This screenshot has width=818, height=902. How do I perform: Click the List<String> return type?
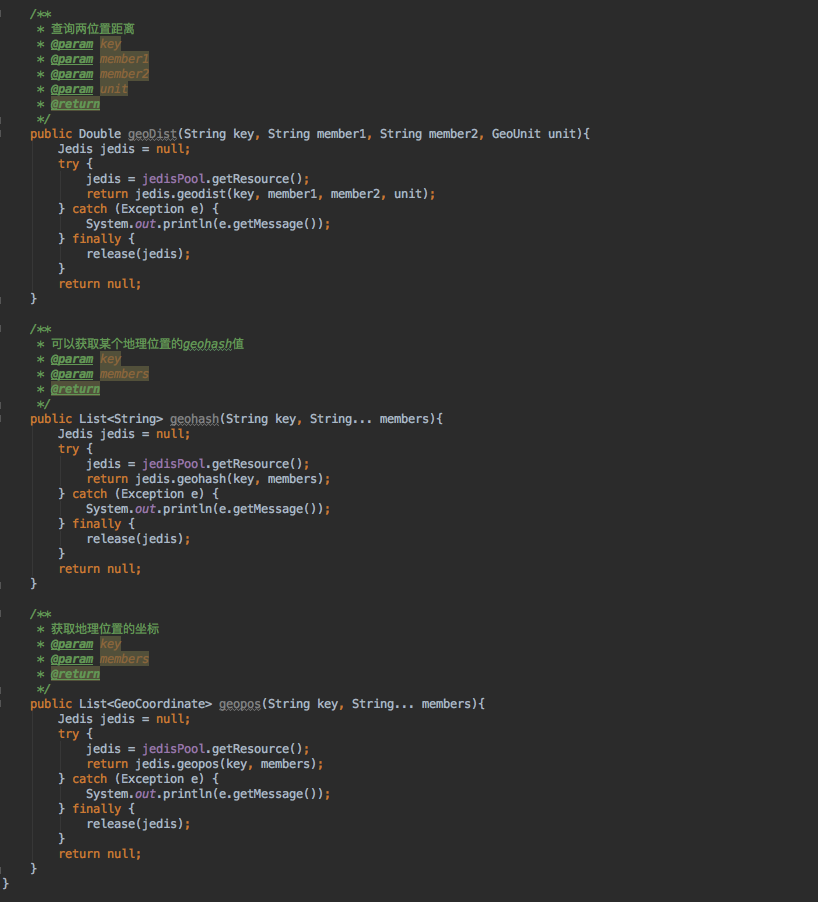[121, 419]
